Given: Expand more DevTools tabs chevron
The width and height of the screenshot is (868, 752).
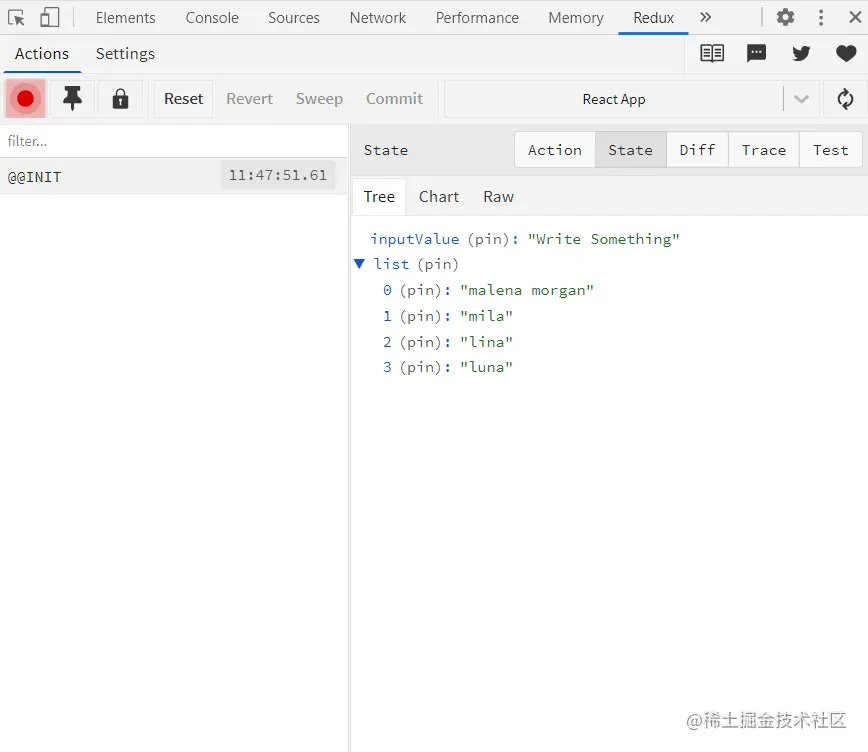Looking at the screenshot, I should tap(706, 17).
